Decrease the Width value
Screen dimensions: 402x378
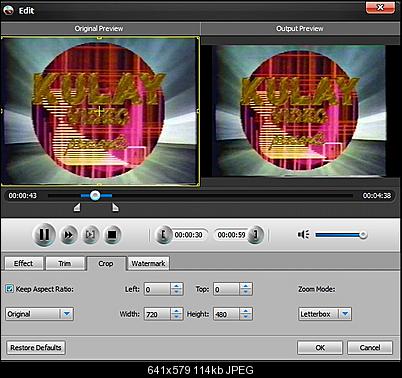(177, 317)
